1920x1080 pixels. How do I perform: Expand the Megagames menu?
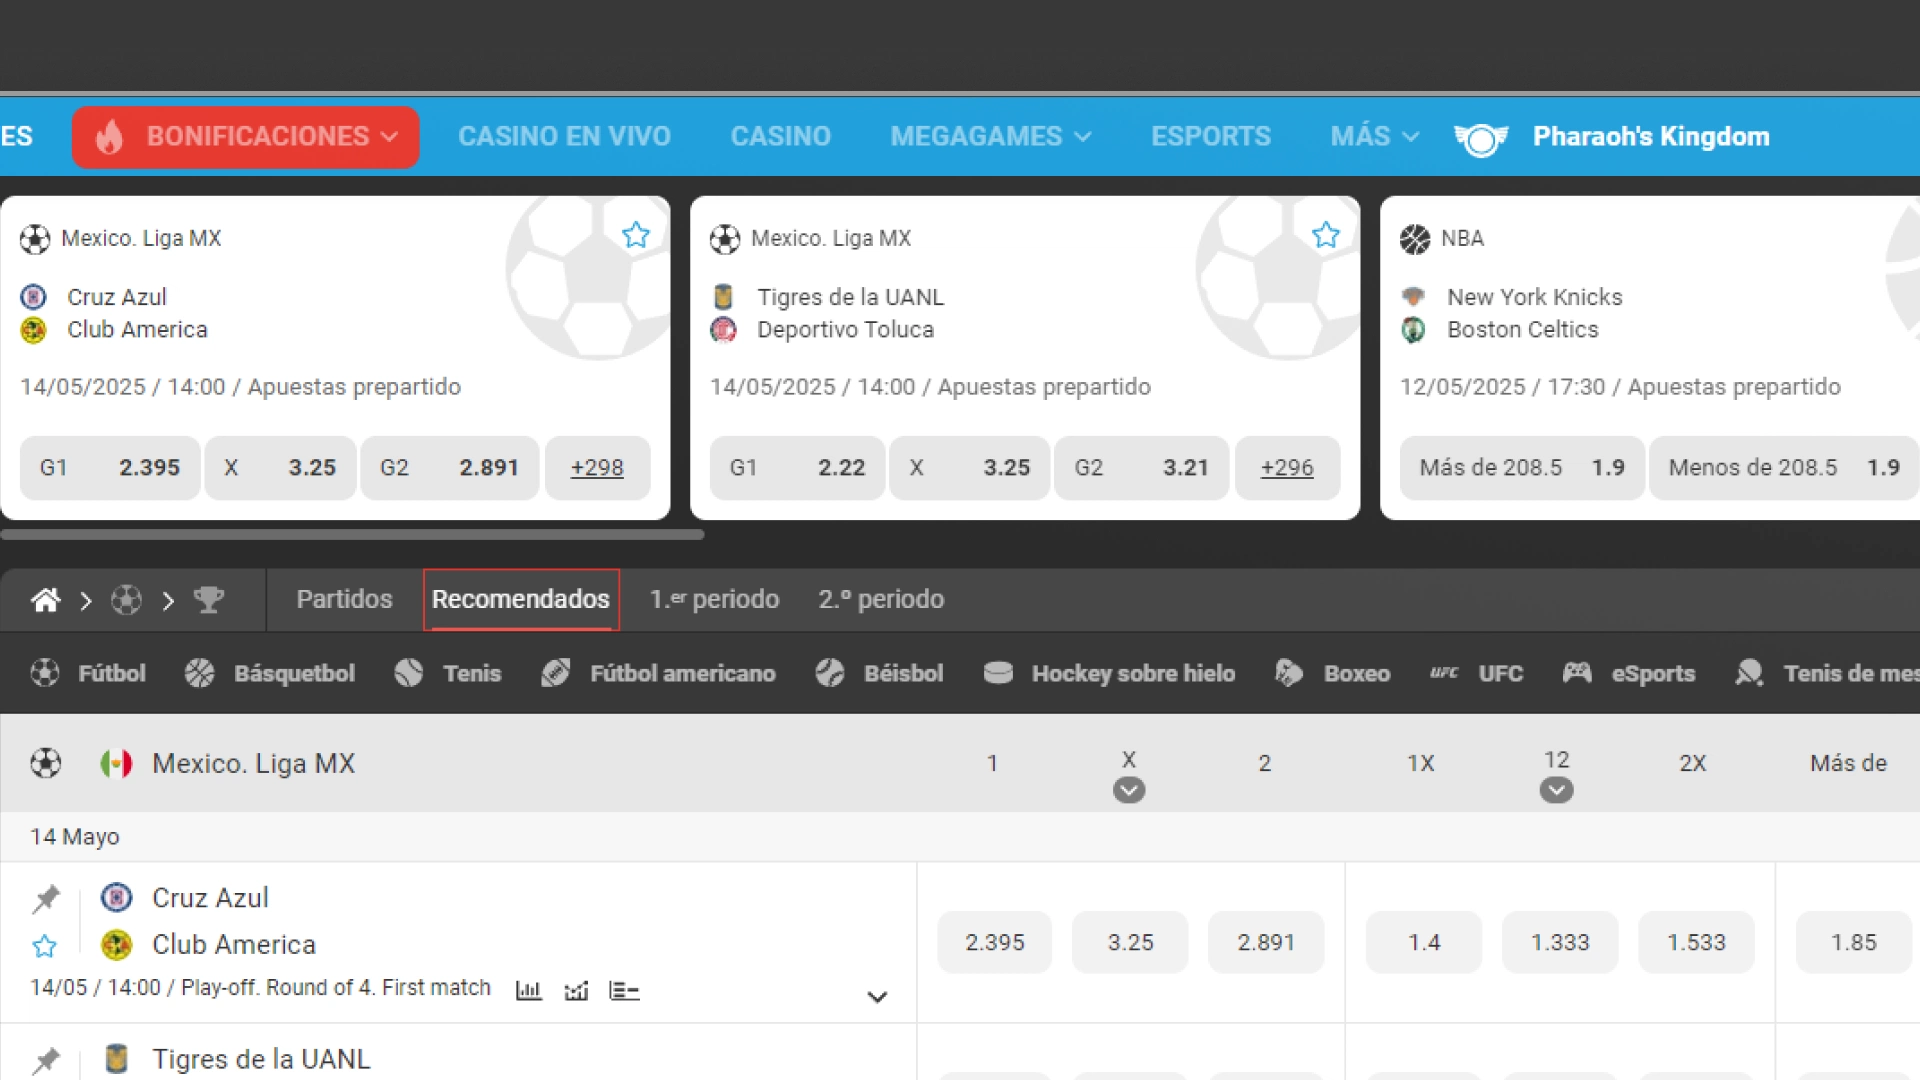pyautogui.click(x=990, y=136)
